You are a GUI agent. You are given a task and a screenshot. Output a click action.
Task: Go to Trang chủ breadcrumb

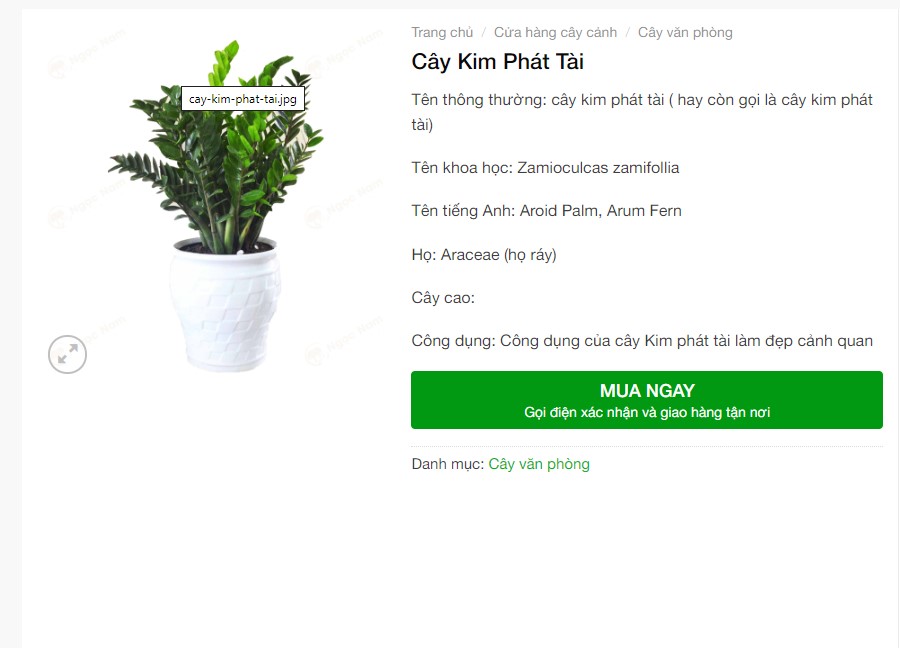pos(442,32)
